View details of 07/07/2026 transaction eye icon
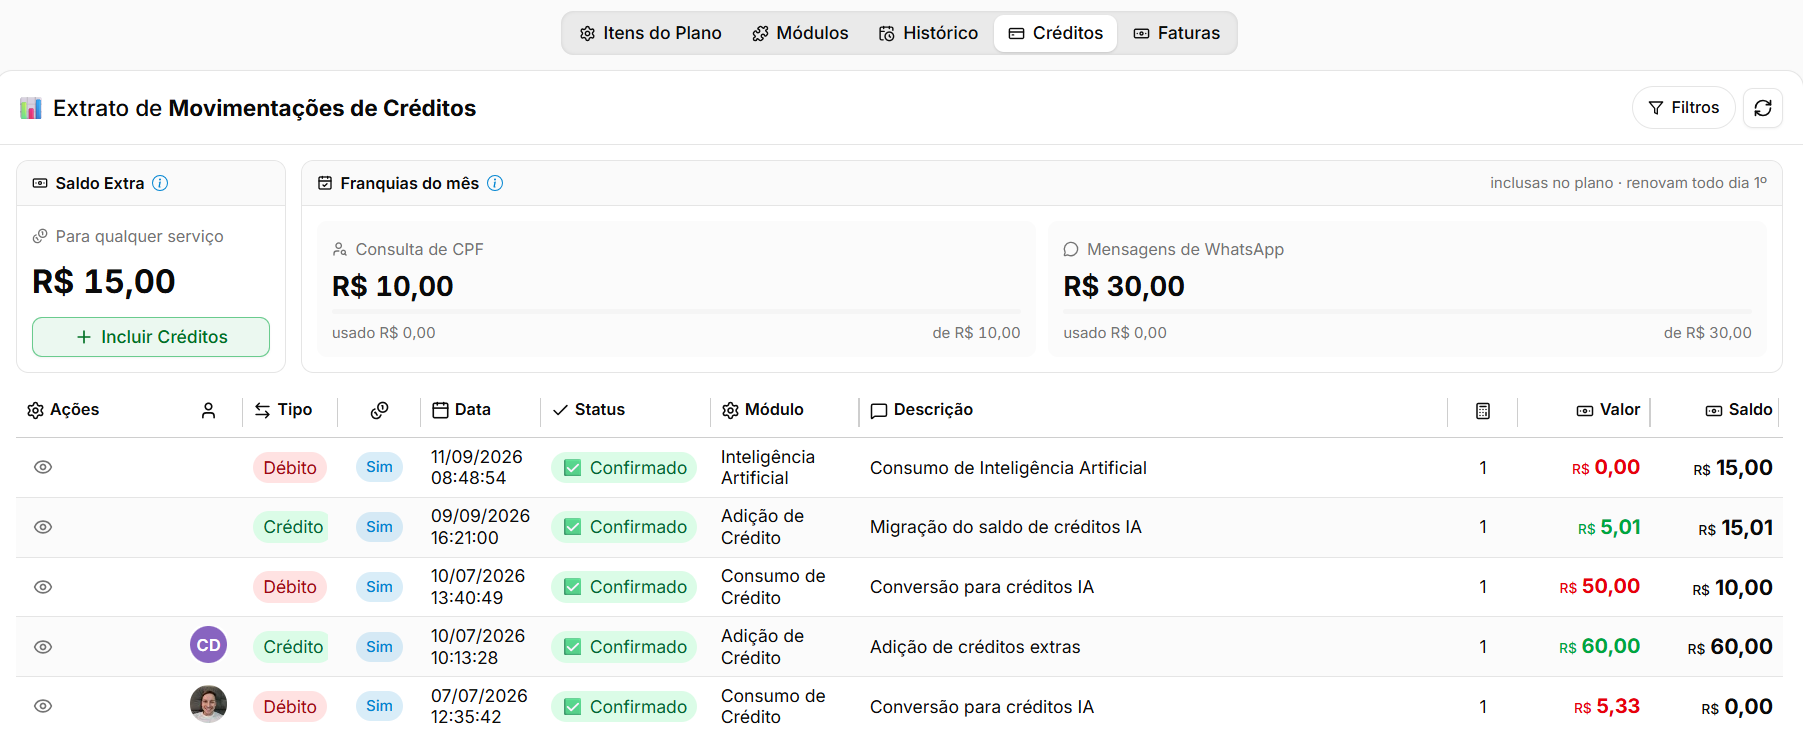 tap(43, 706)
